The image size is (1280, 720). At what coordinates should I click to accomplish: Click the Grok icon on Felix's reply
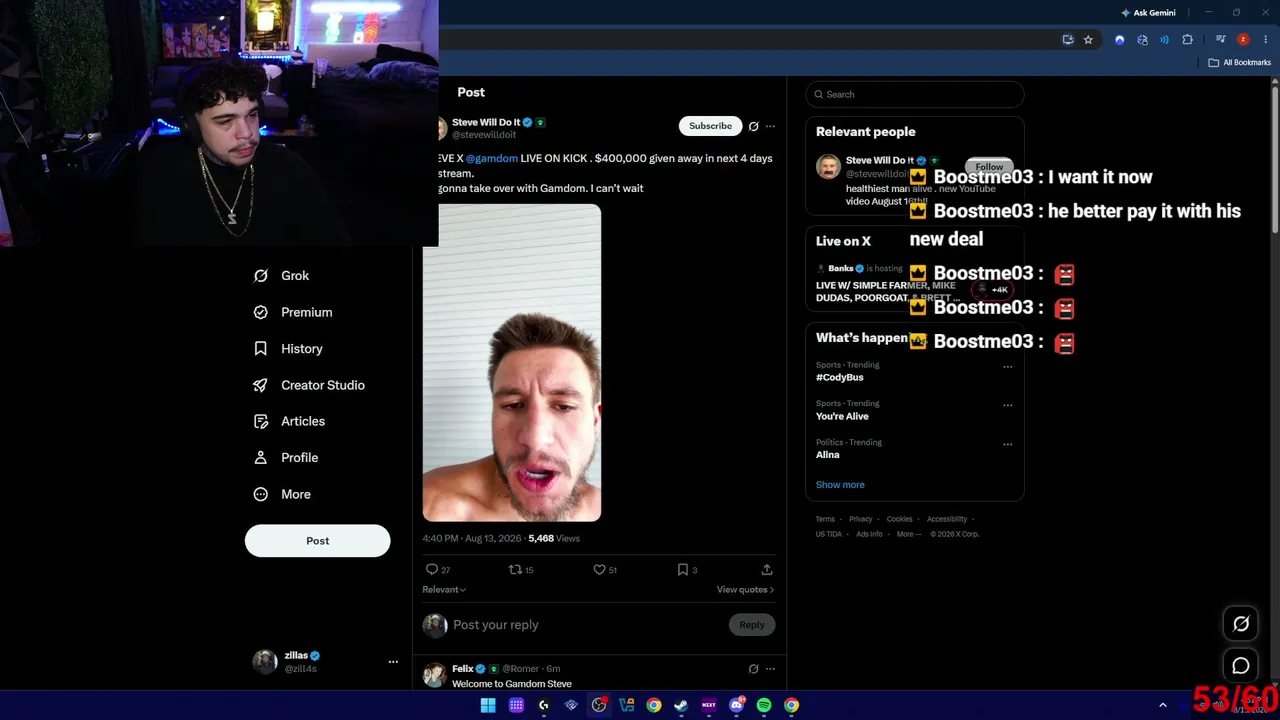click(x=754, y=669)
